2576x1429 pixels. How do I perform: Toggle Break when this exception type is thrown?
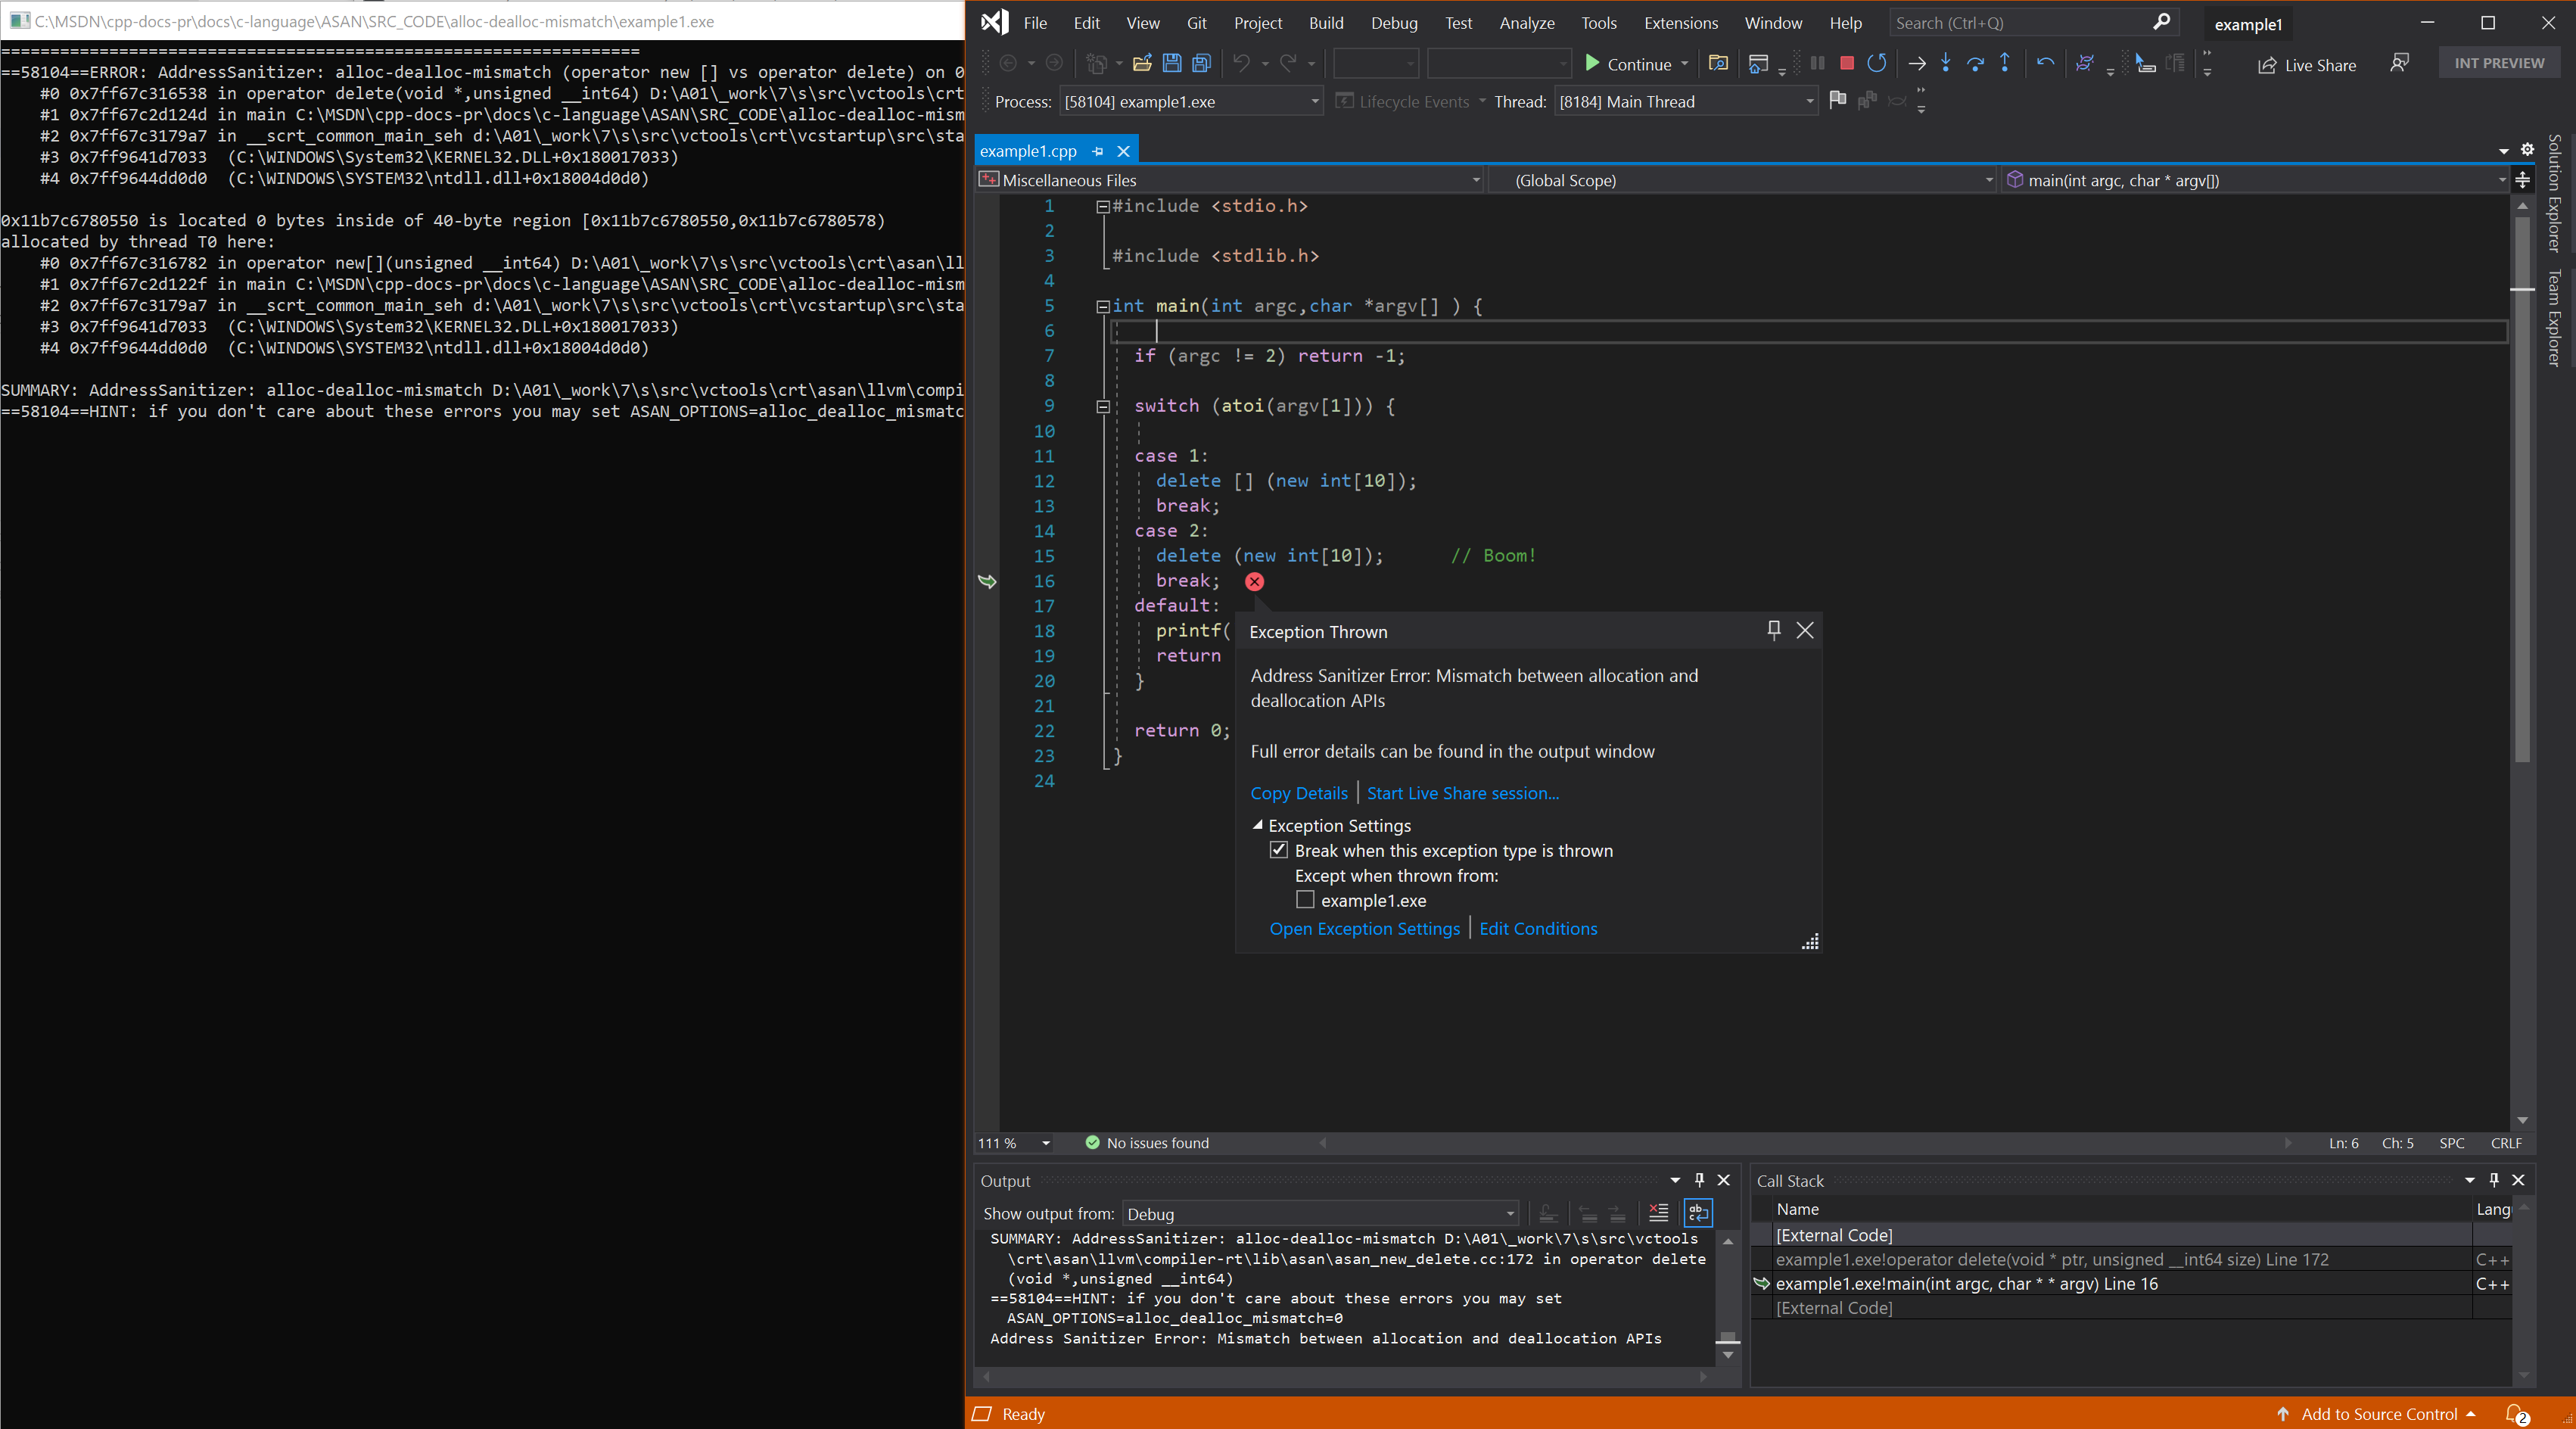tap(1277, 850)
